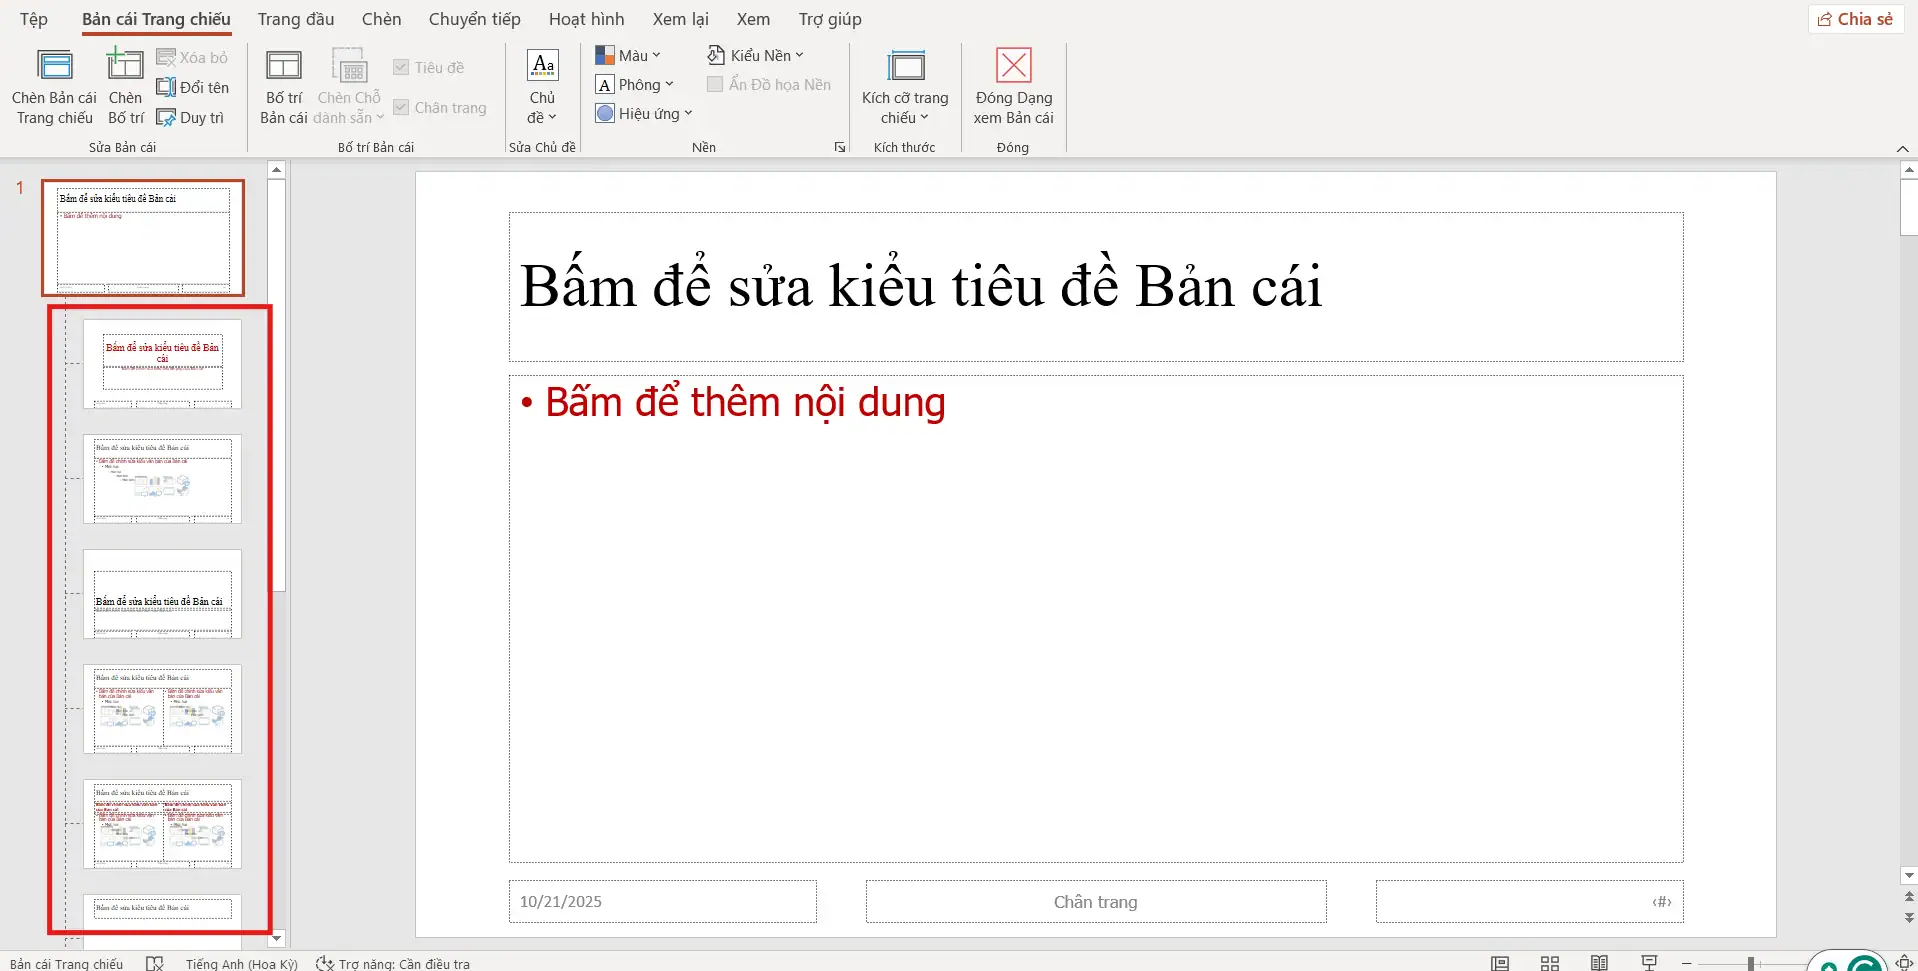The height and width of the screenshot is (971, 1918).
Task: Open the Phông dropdown
Action: click(x=636, y=84)
